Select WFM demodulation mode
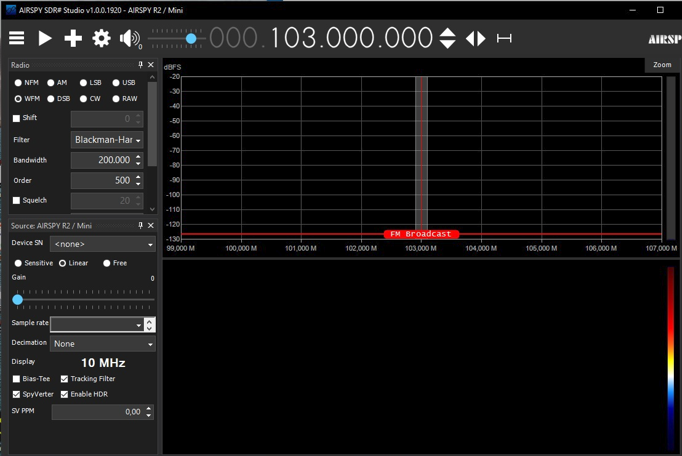 click(27, 99)
